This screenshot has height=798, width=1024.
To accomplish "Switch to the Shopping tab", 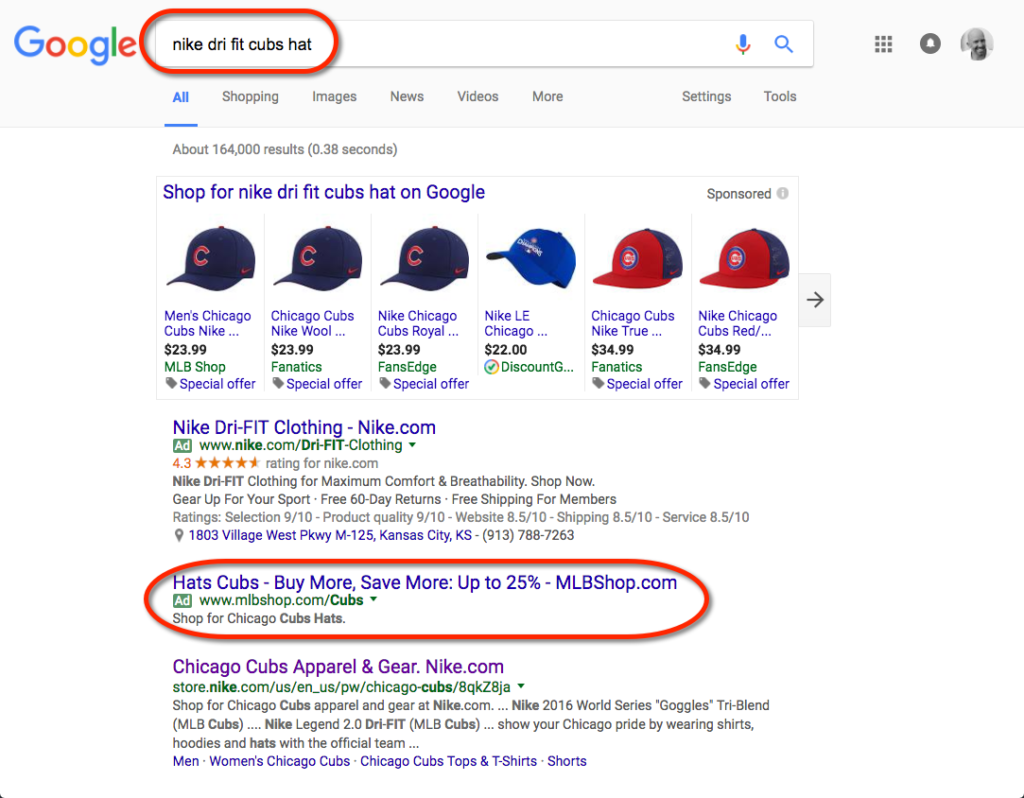I will 250,97.
